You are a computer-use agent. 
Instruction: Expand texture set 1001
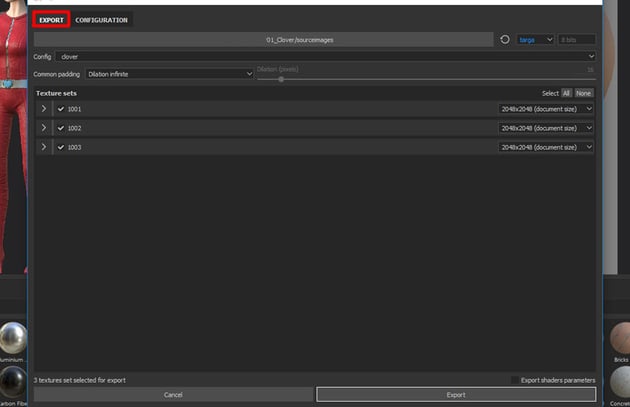(44, 109)
